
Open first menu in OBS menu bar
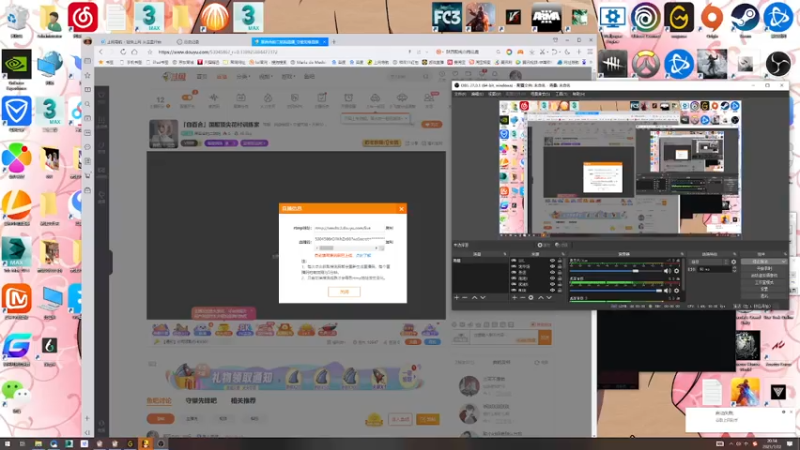pos(460,94)
